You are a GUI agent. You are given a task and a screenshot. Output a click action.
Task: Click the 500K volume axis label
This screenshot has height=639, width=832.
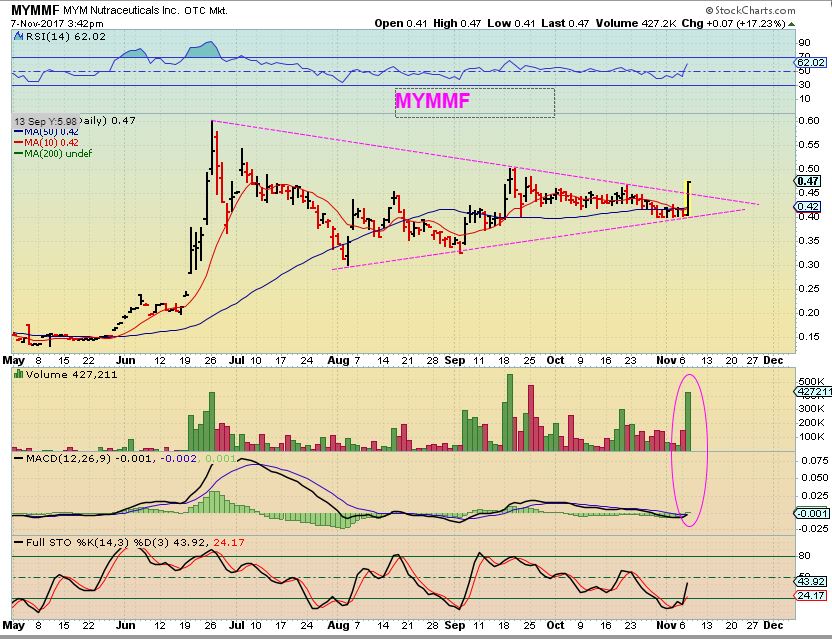pyautogui.click(x=811, y=382)
